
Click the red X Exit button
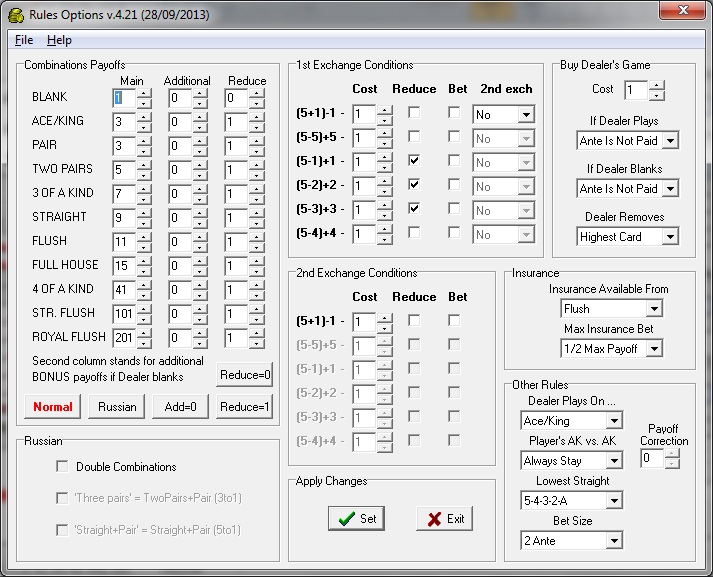[445, 518]
